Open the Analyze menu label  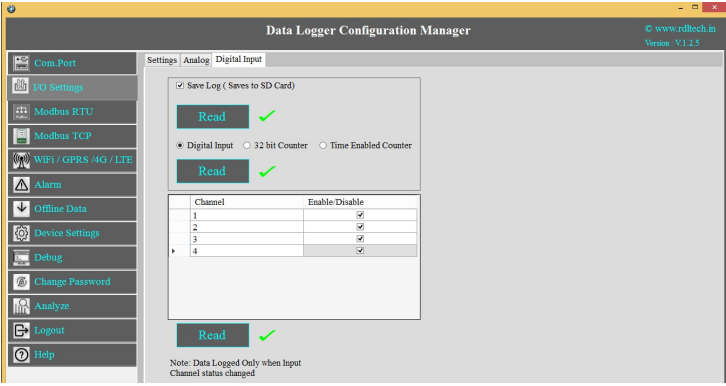coord(51,306)
